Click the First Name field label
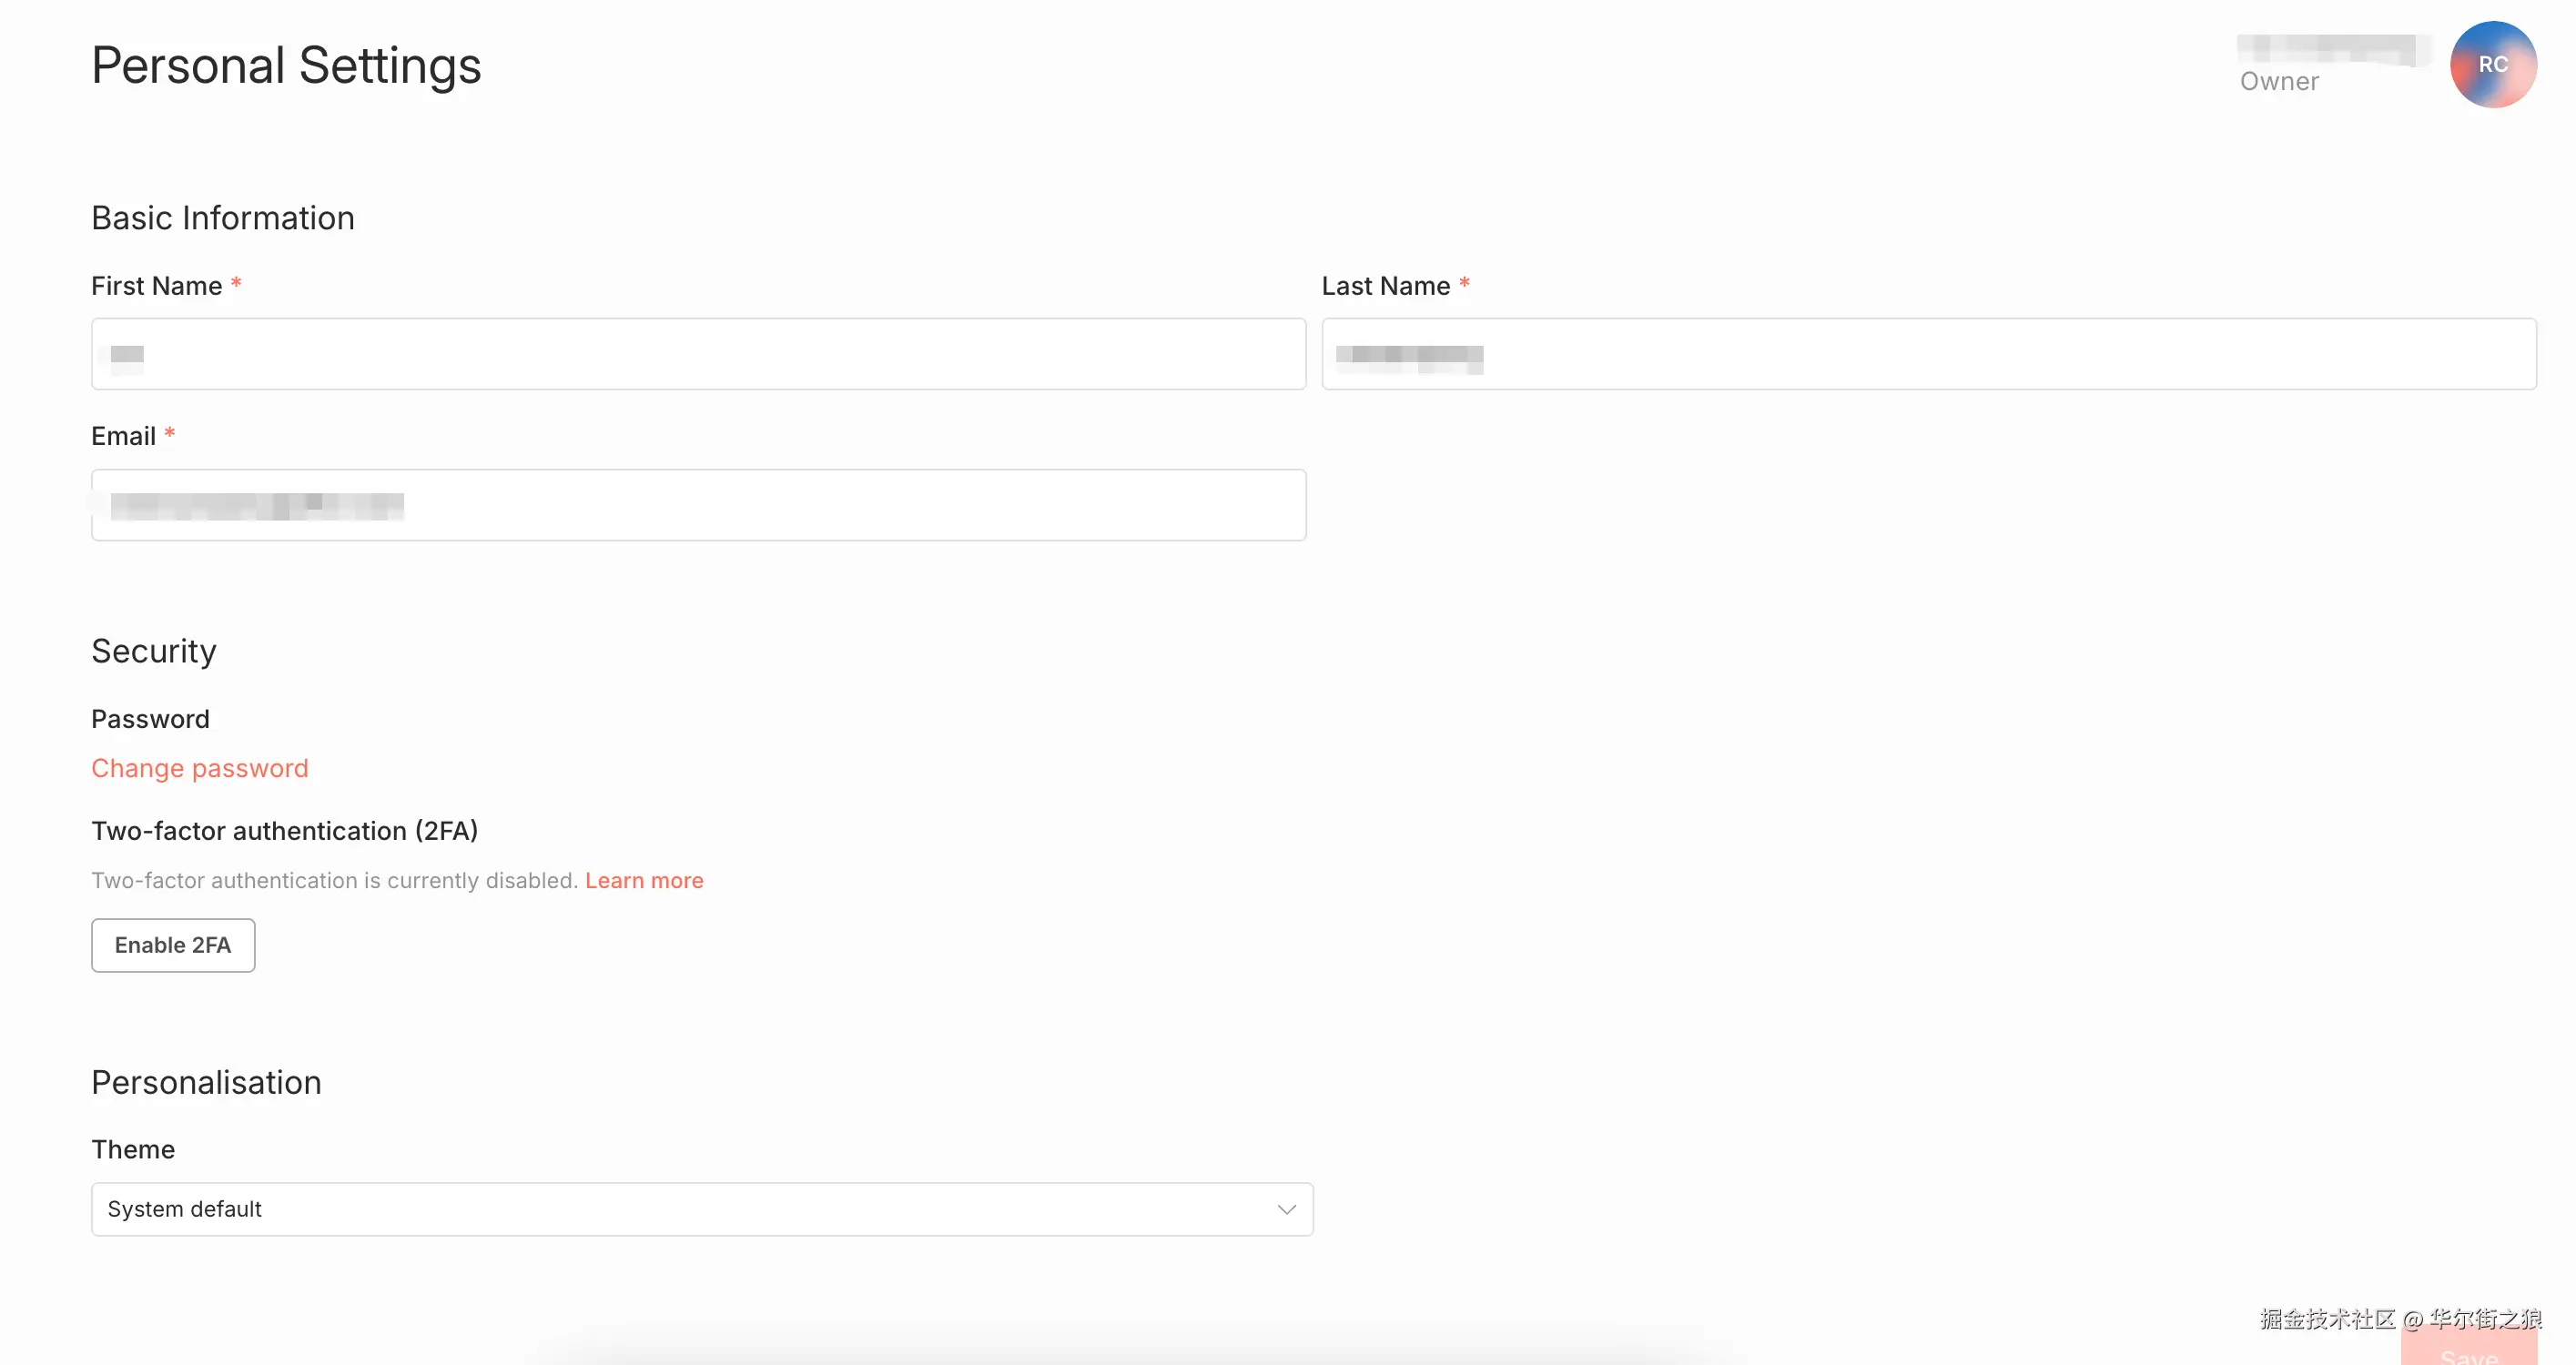 point(157,286)
